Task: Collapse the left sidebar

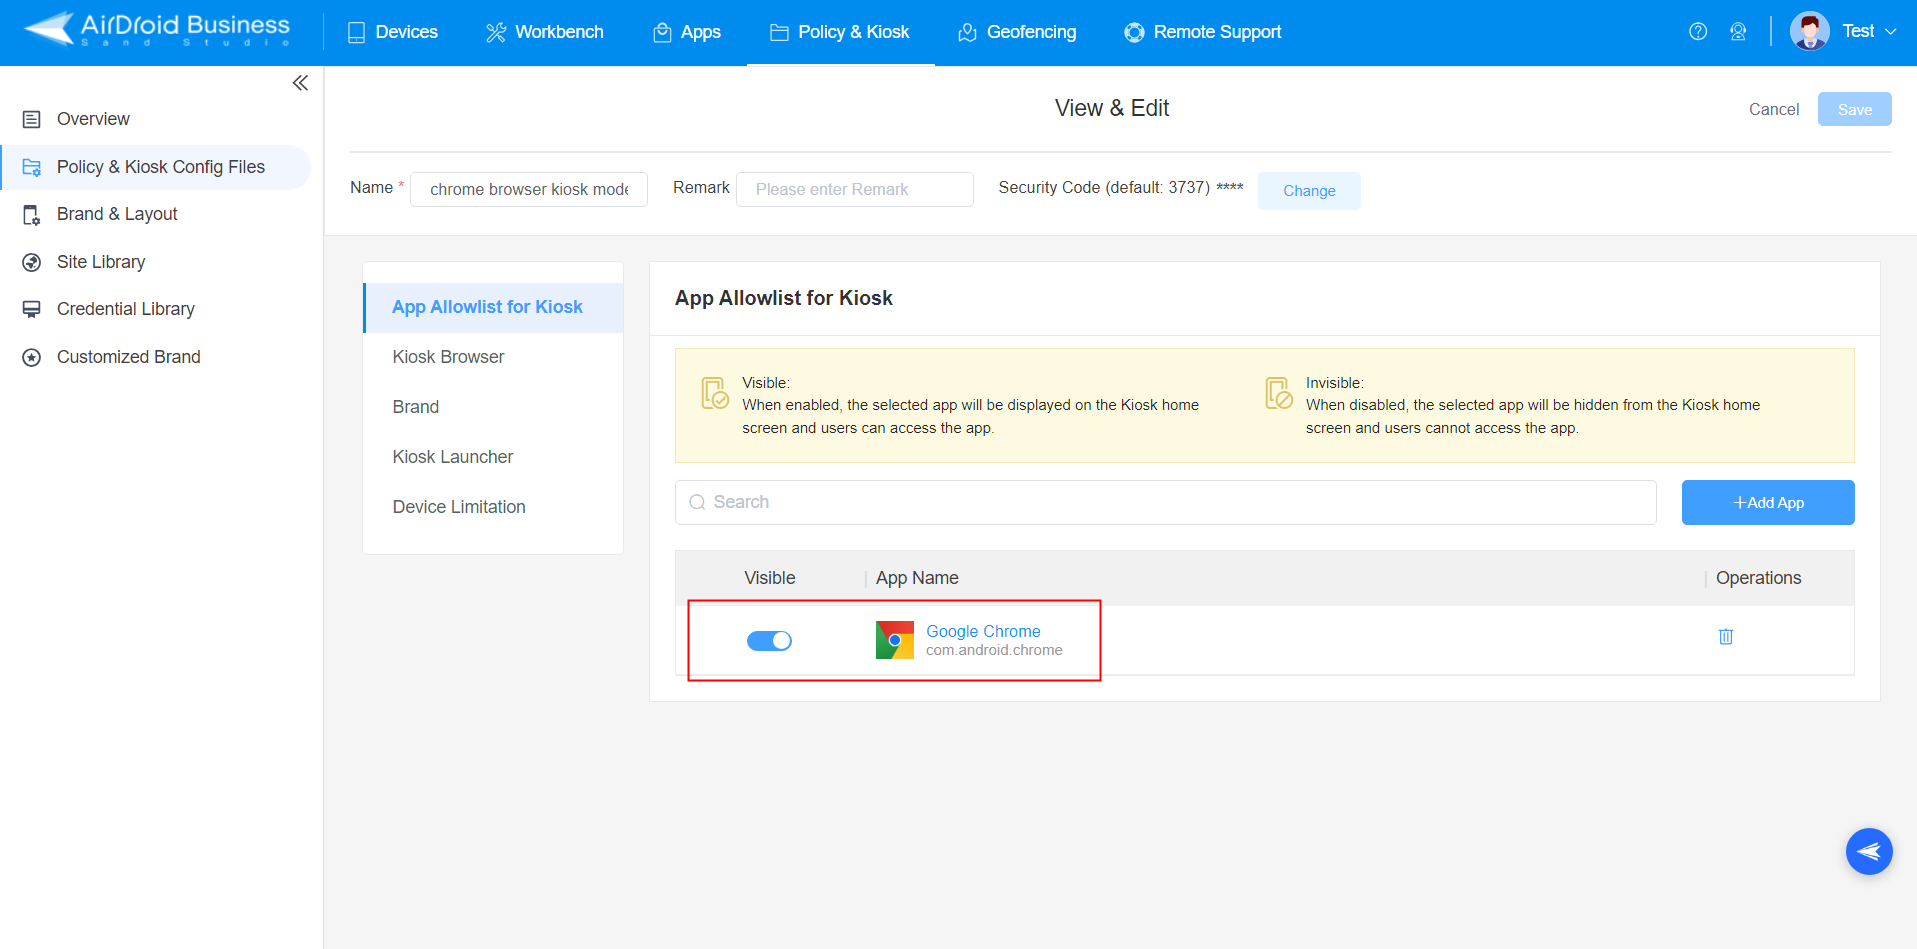Action: click(x=299, y=83)
